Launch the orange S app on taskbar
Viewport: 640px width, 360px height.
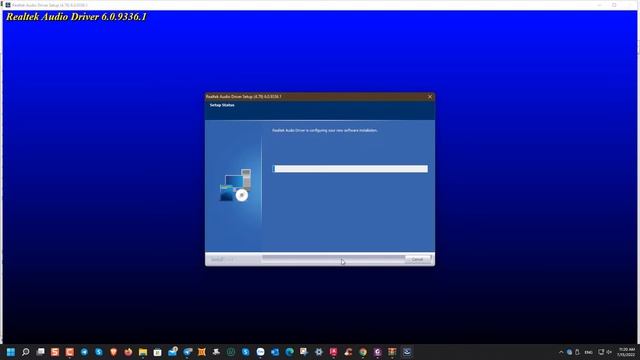coord(55,352)
